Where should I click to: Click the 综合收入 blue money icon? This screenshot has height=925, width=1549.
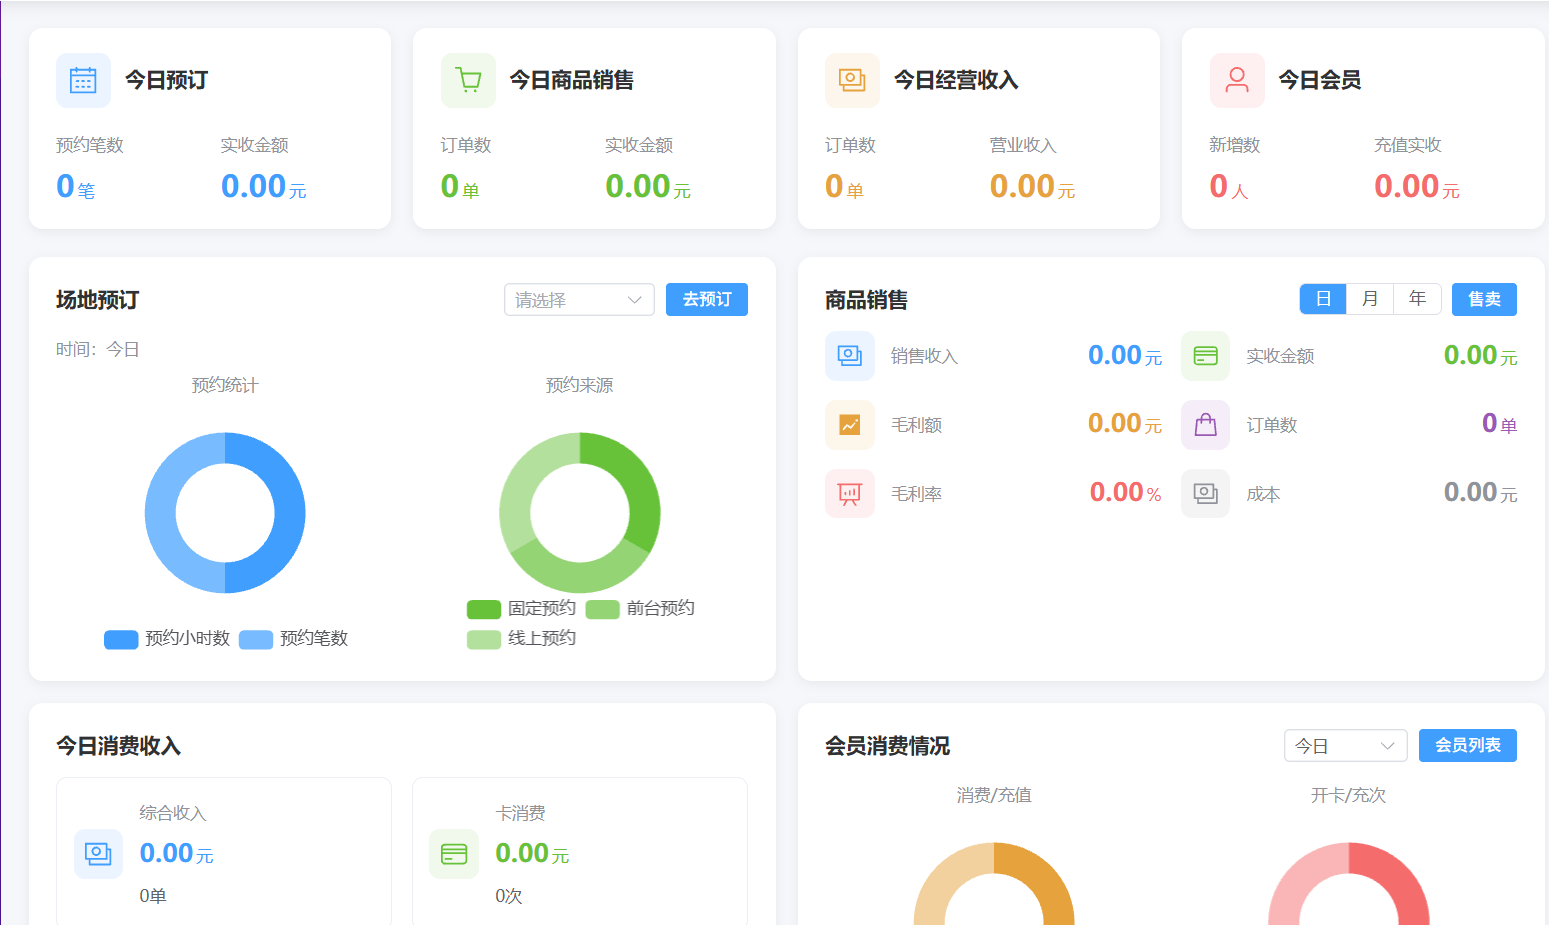coord(98,854)
